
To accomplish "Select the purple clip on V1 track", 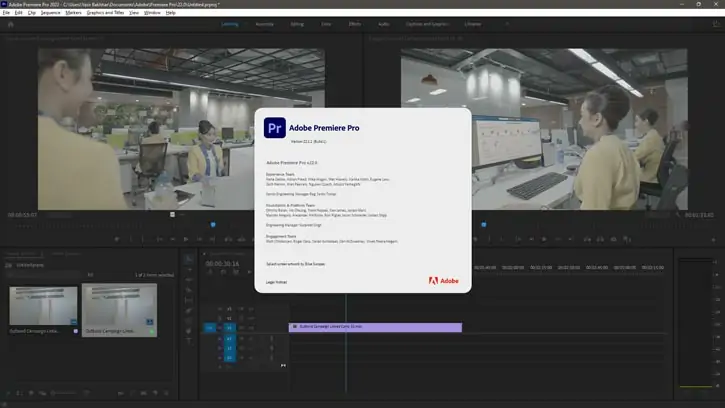I will tap(375, 327).
